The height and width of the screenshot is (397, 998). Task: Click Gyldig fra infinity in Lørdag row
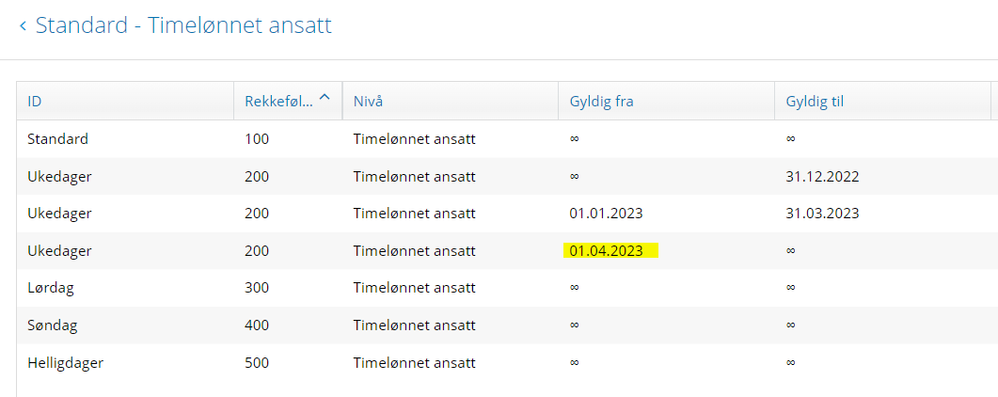574,288
